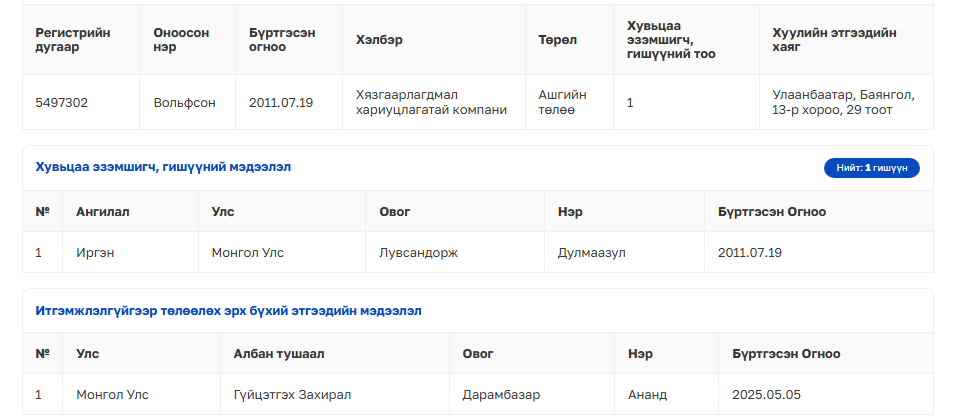This screenshot has width=956, height=420.
Task: Click the "Нийт: 1 гишүүн" badge
Action: 871,168
